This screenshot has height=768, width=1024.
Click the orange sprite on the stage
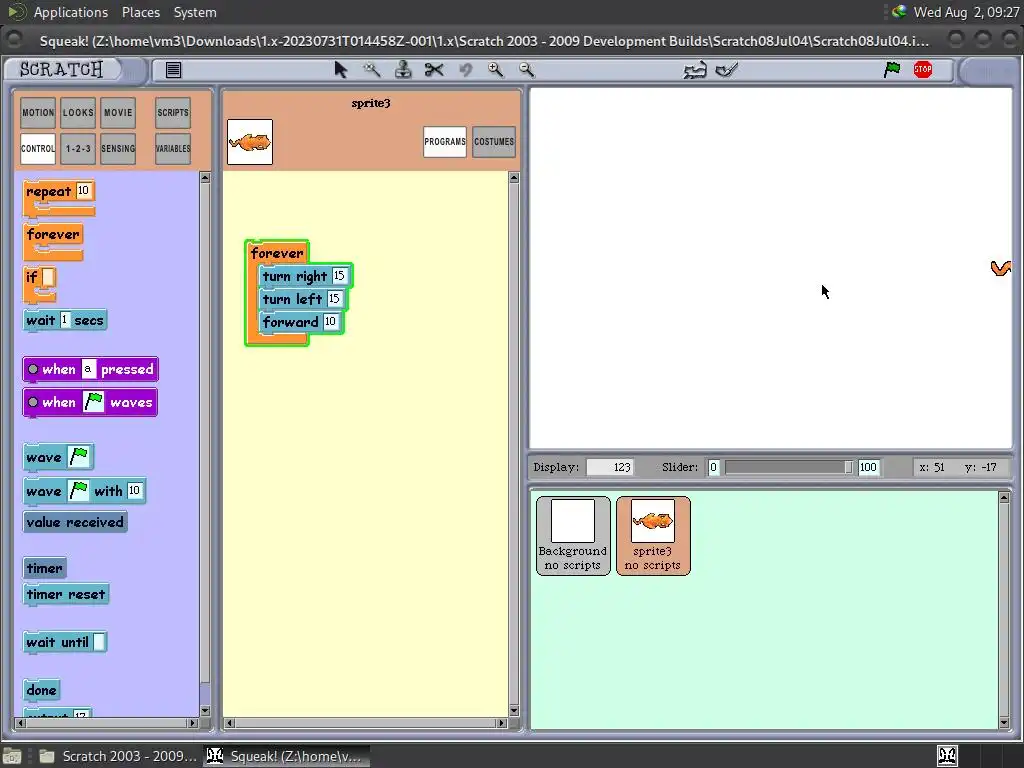point(1001,268)
